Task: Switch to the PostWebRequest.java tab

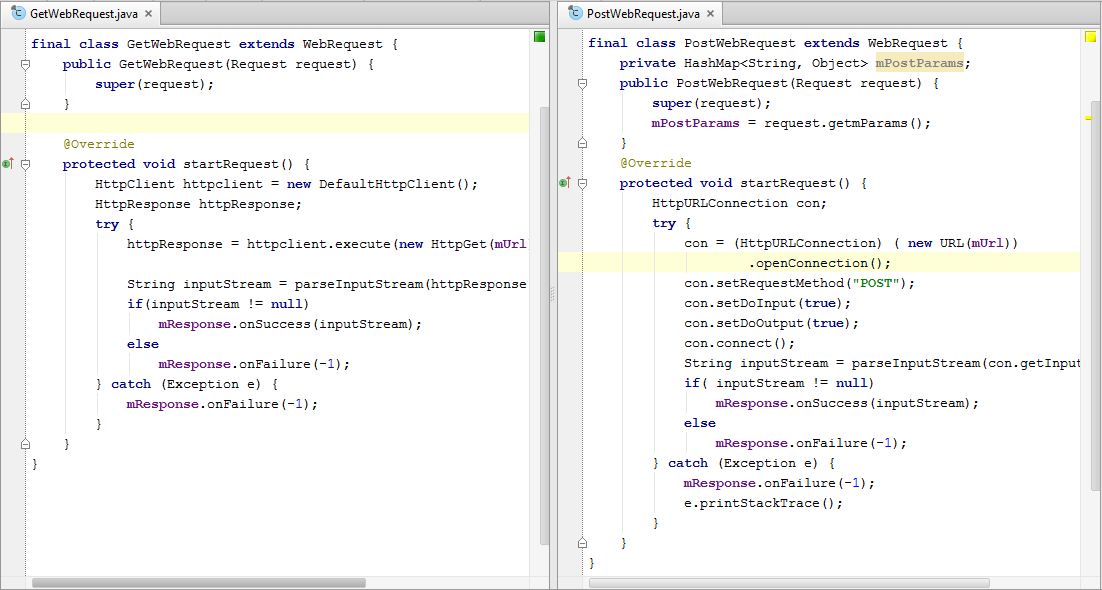Action: pos(641,13)
